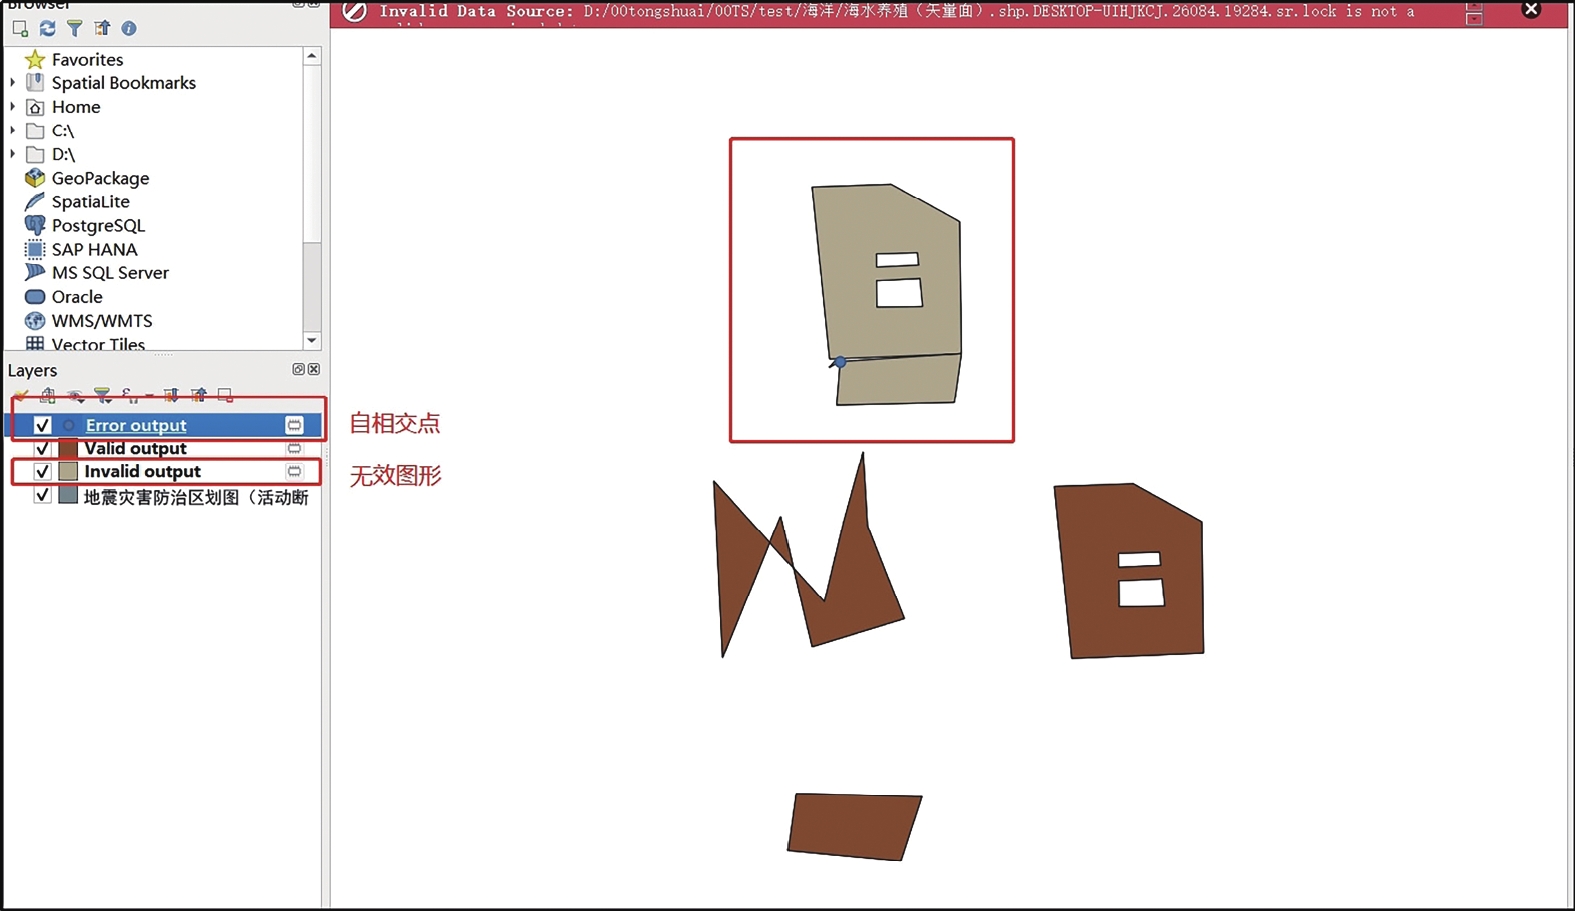Click memory layer indicator on Valid output

click(x=294, y=448)
